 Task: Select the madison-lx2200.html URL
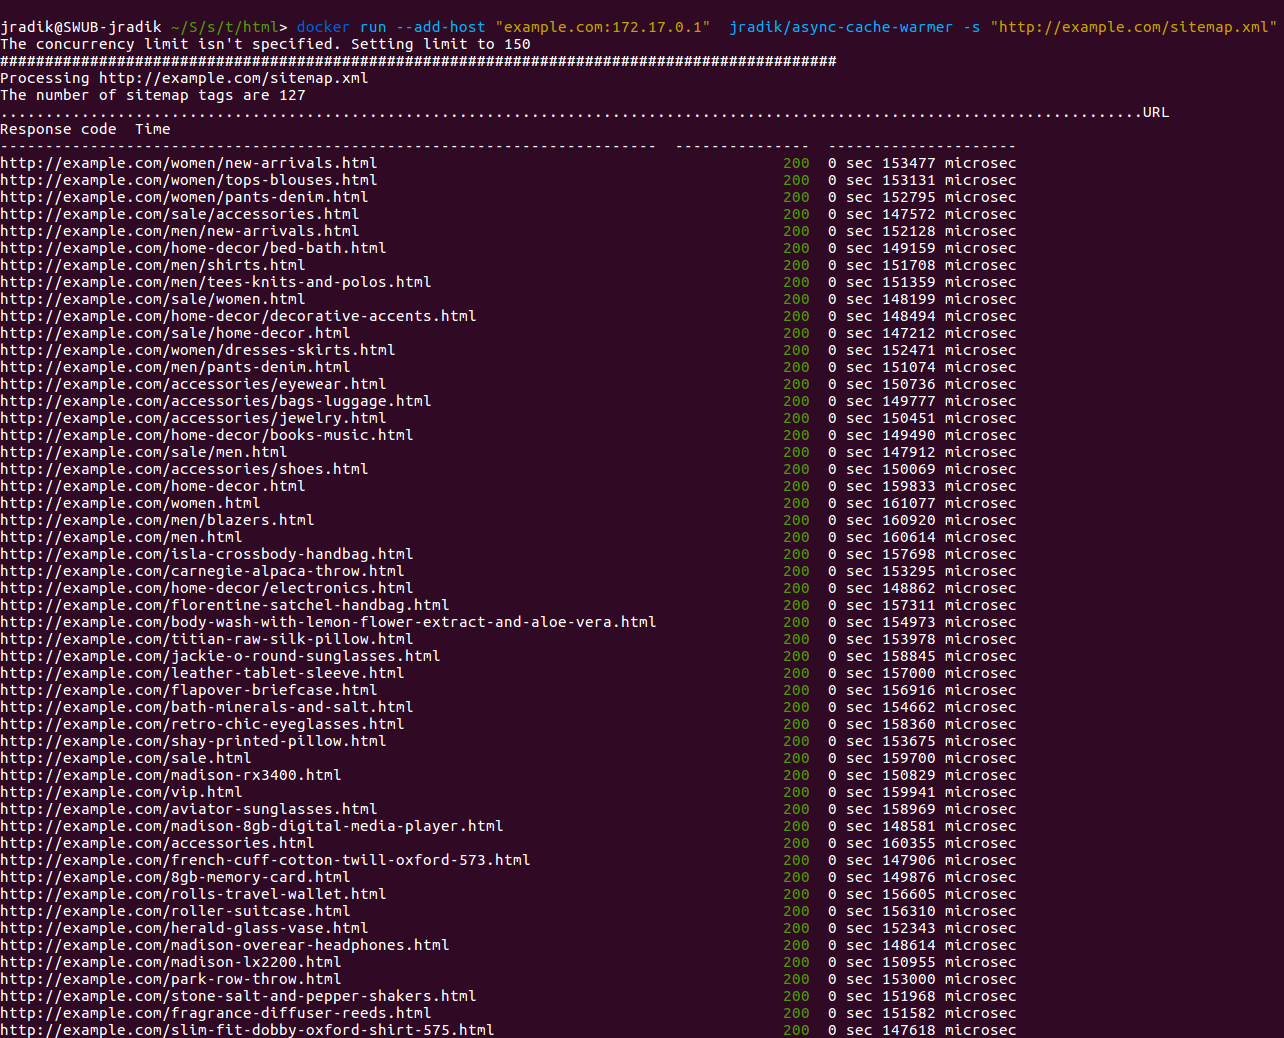coord(171,962)
